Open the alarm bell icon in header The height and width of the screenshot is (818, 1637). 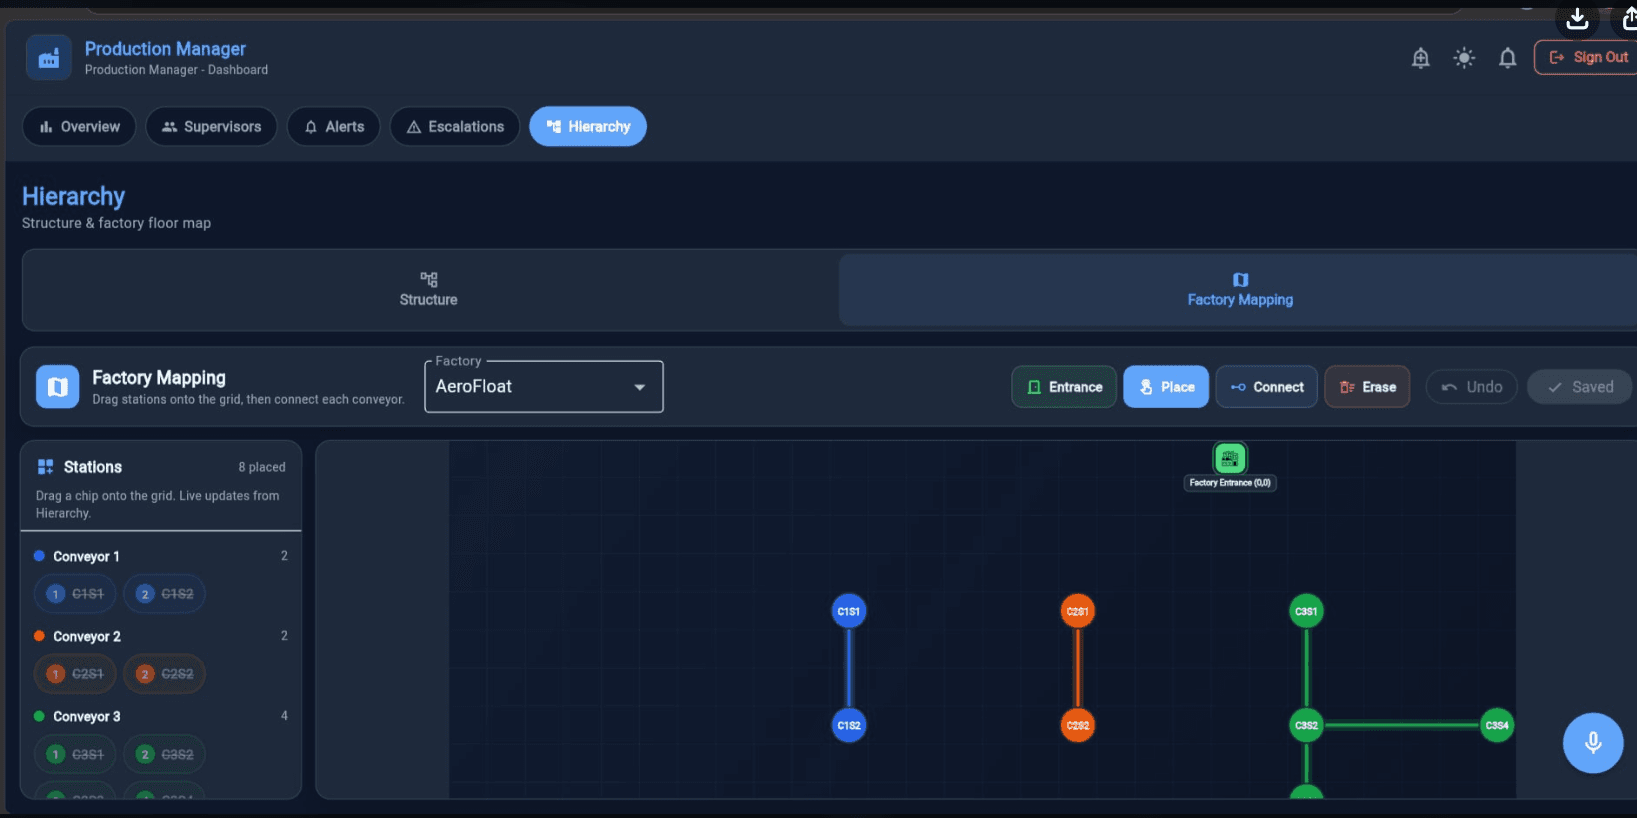pos(1420,58)
